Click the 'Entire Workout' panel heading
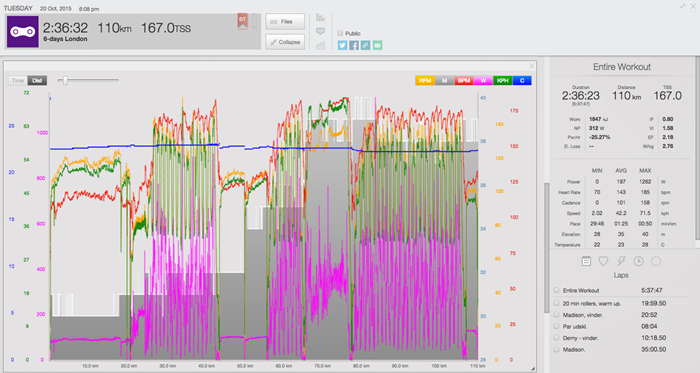Image resolution: width=700 pixels, height=373 pixels. tap(622, 67)
